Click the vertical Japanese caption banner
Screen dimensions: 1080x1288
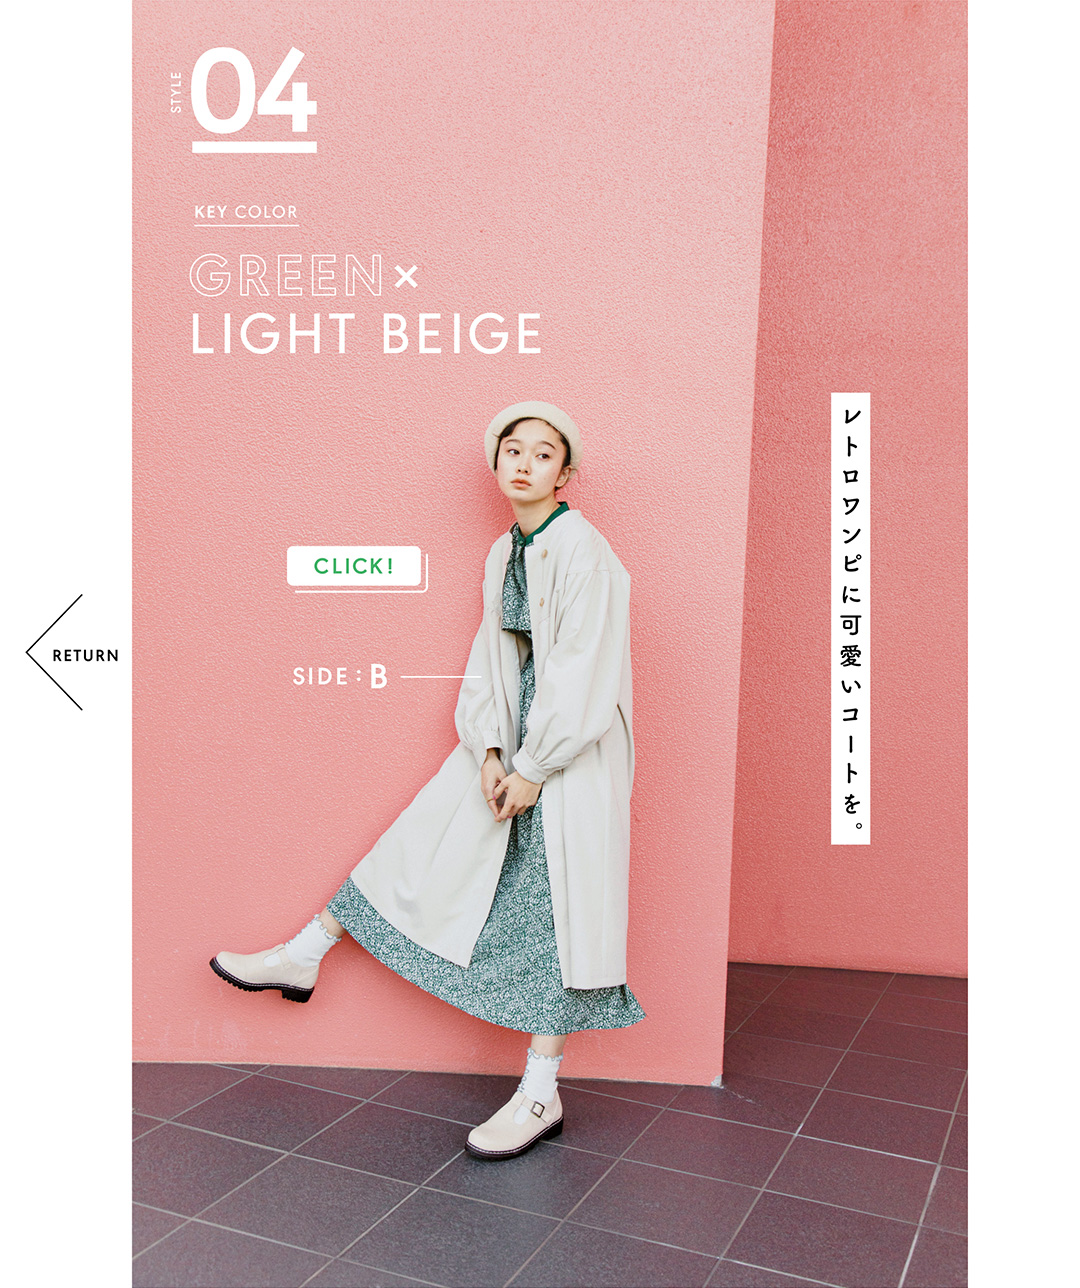pos(850,619)
